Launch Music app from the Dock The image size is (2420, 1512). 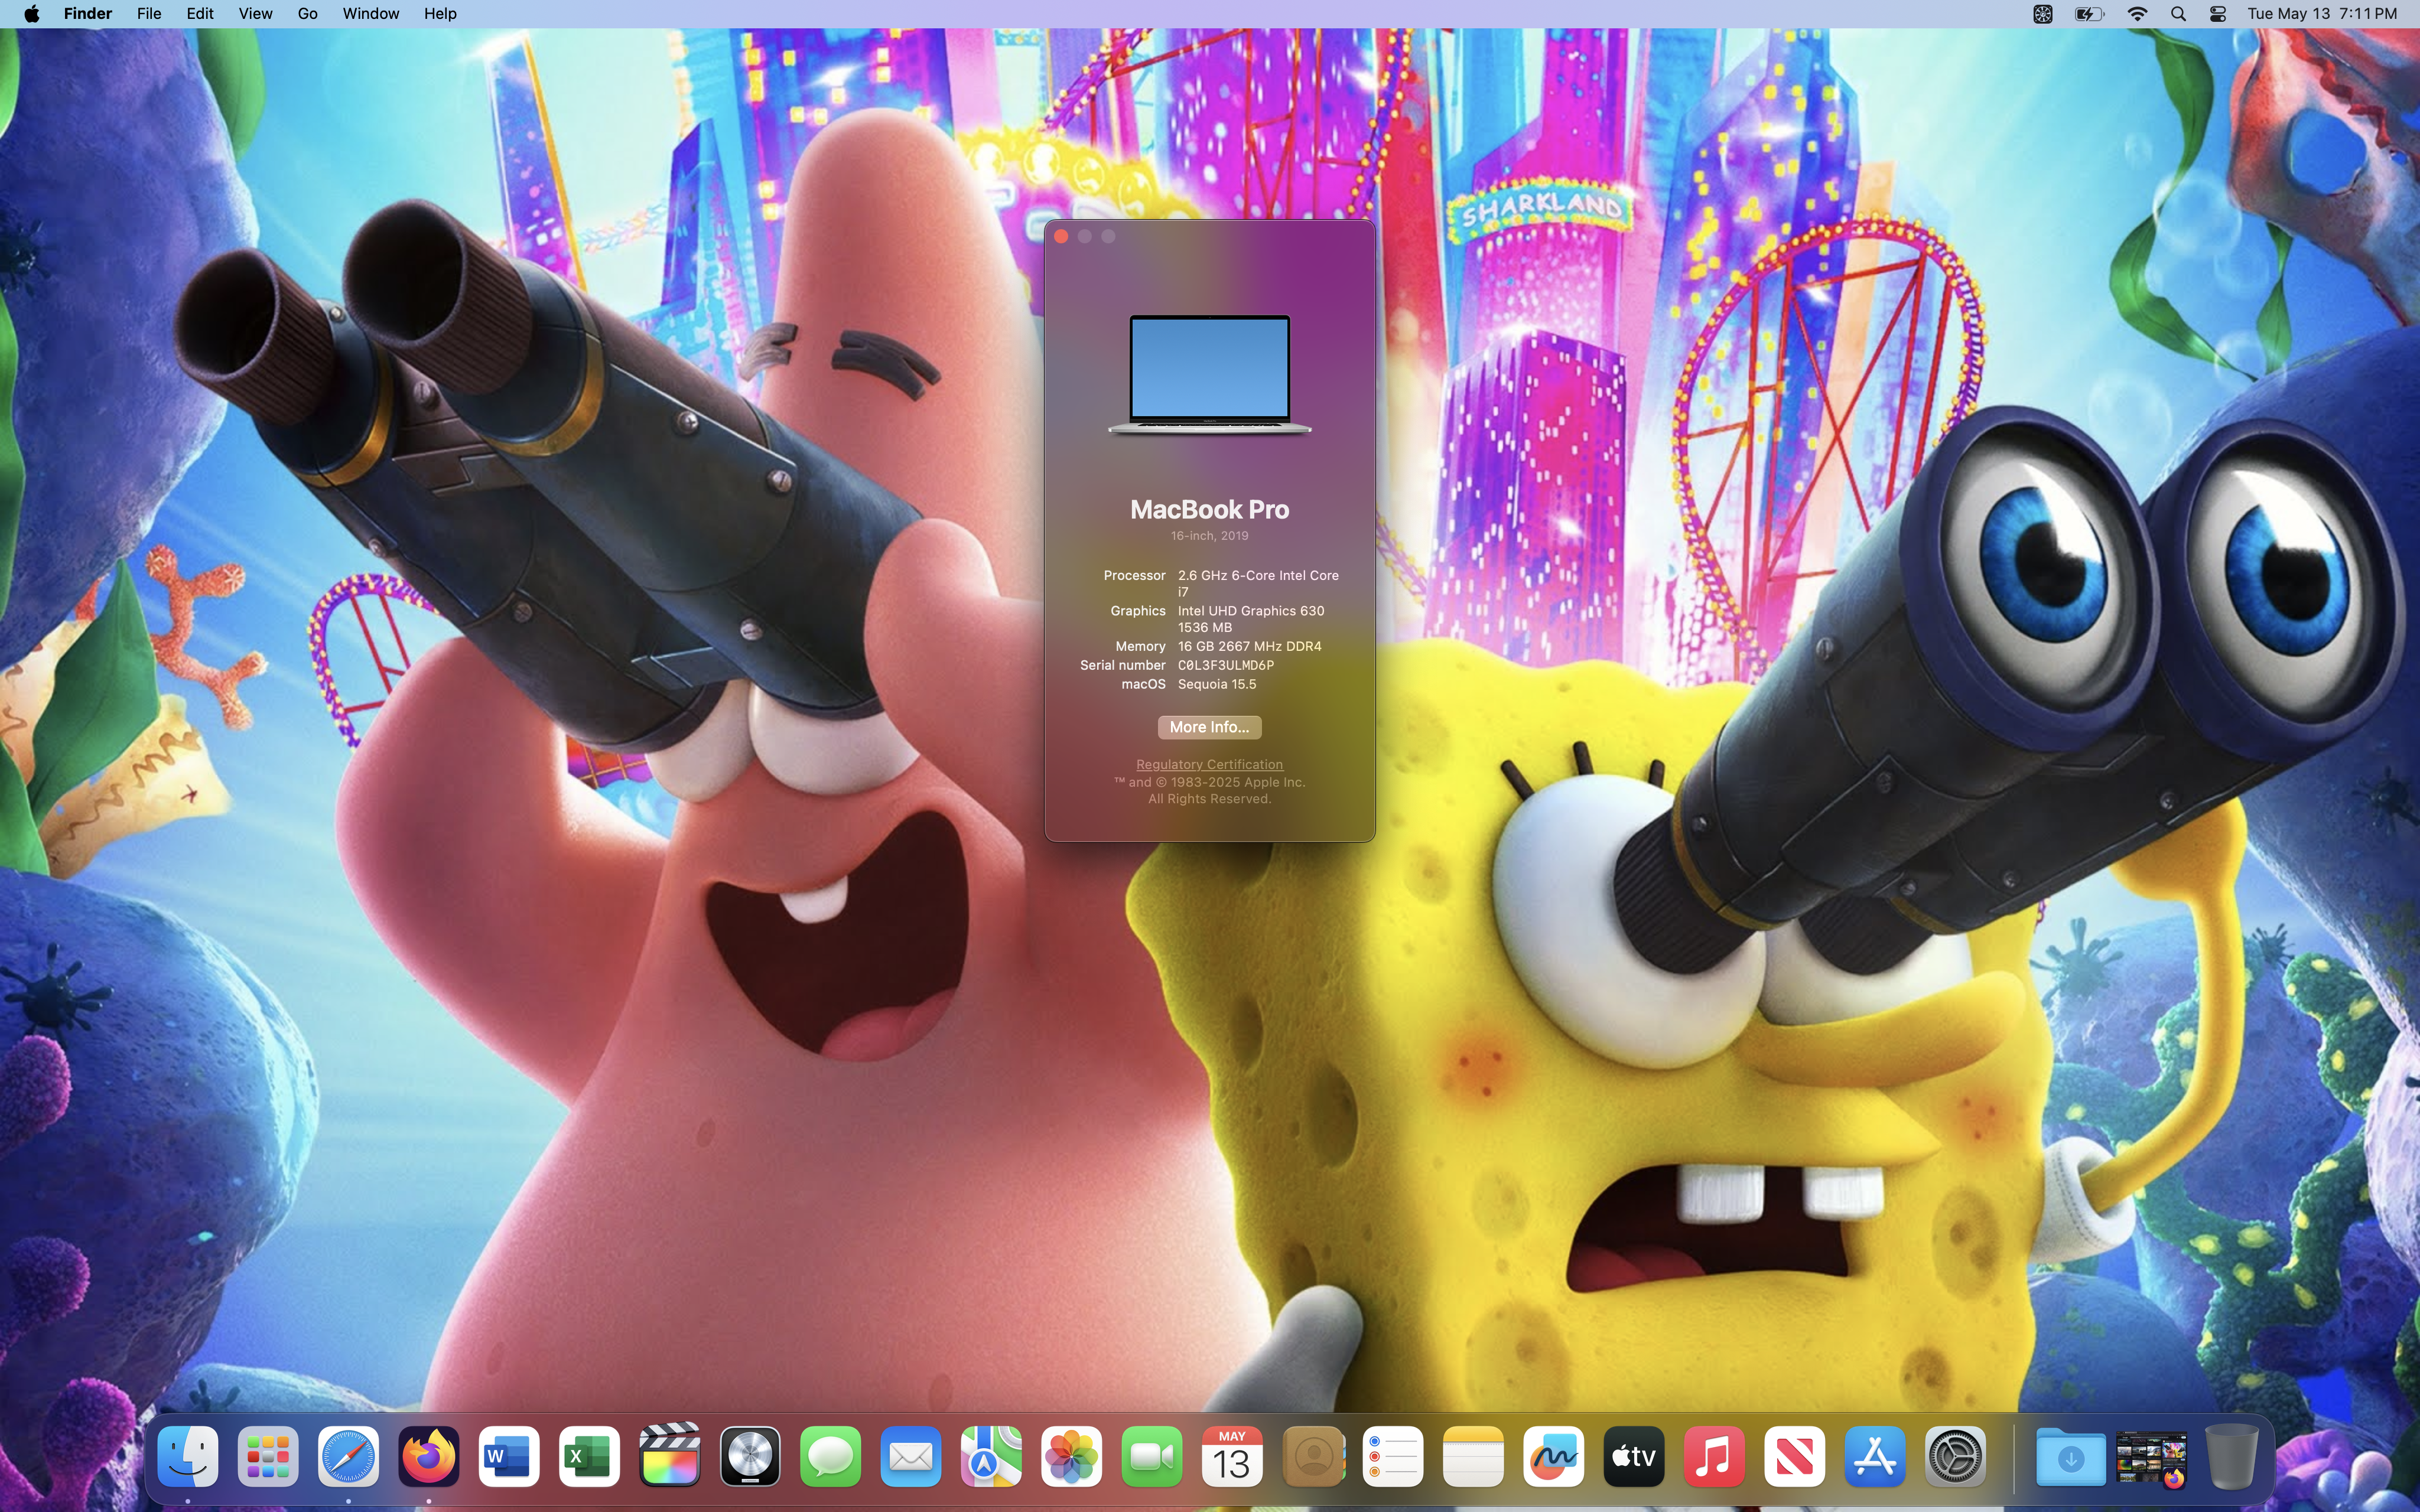(1714, 1457)
